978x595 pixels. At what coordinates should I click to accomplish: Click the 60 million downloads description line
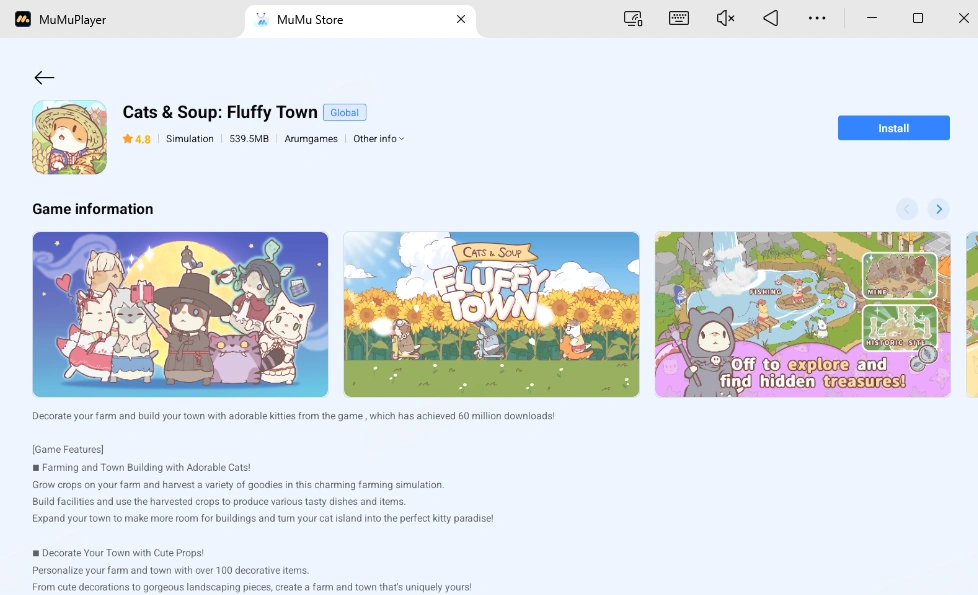[x=293, y=415]
